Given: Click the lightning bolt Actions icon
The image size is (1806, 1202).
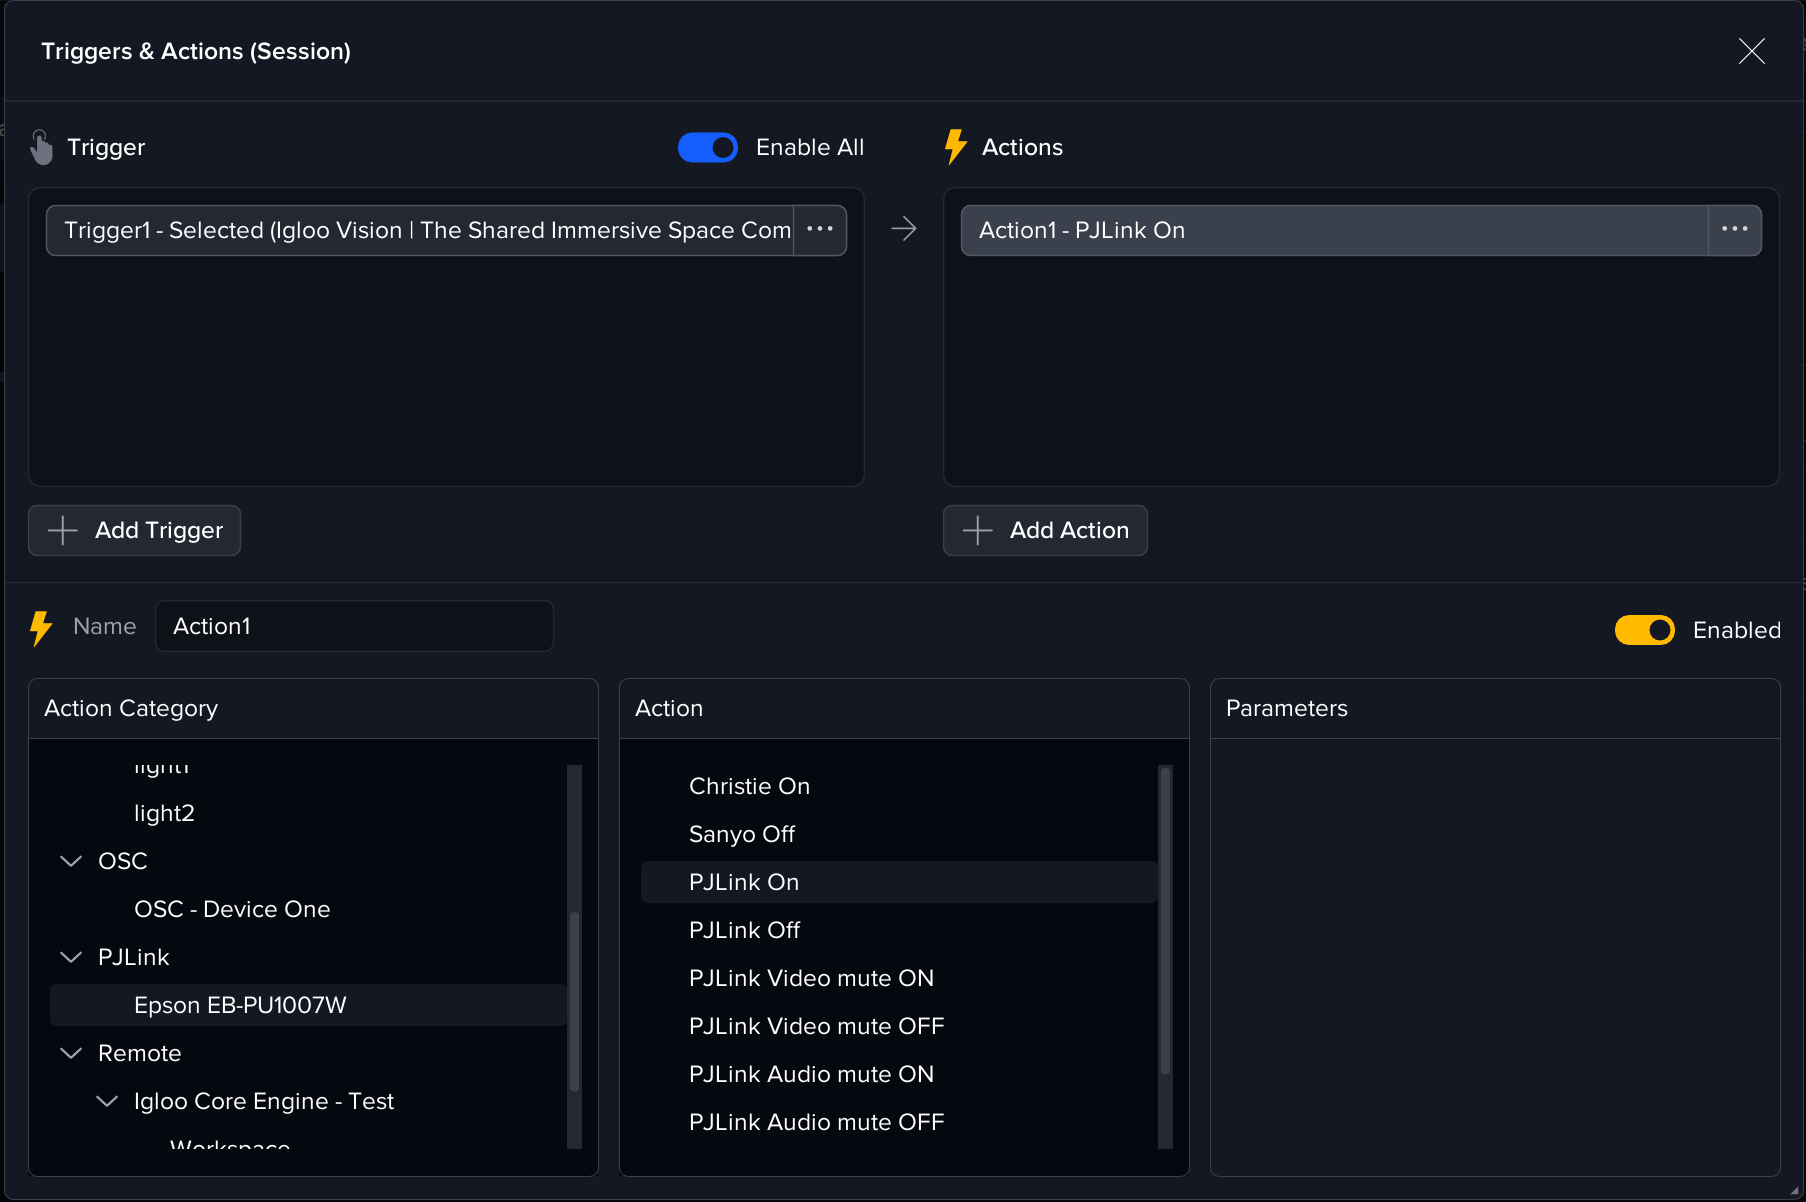Looking at the screenshot, I should [x=955, y=147].
